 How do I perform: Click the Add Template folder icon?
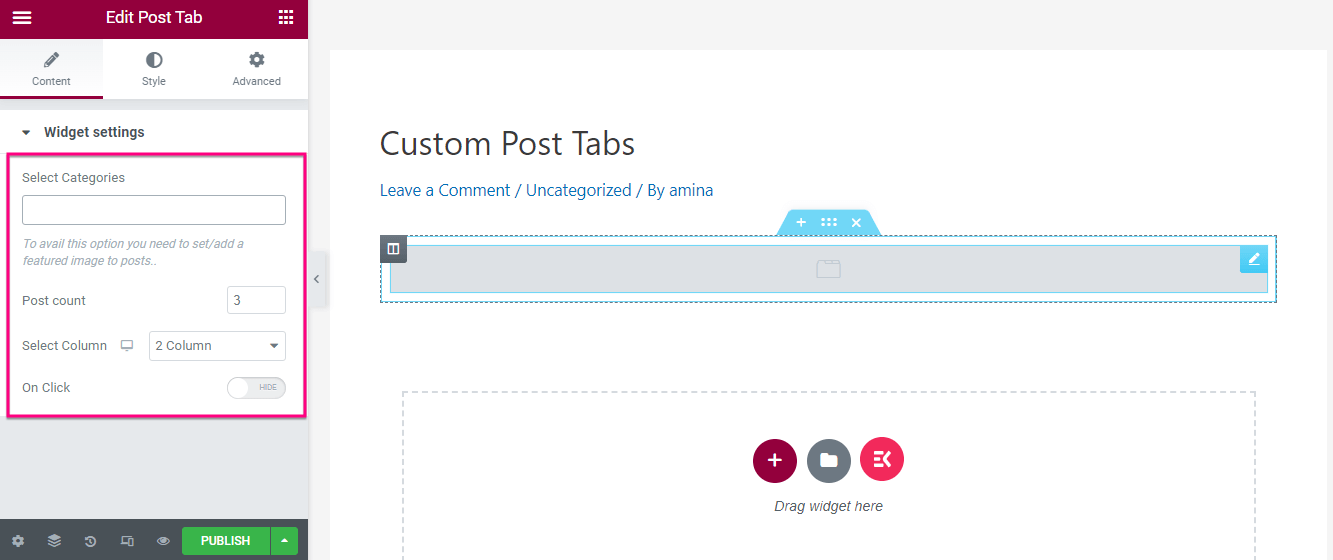pos(829,460)
